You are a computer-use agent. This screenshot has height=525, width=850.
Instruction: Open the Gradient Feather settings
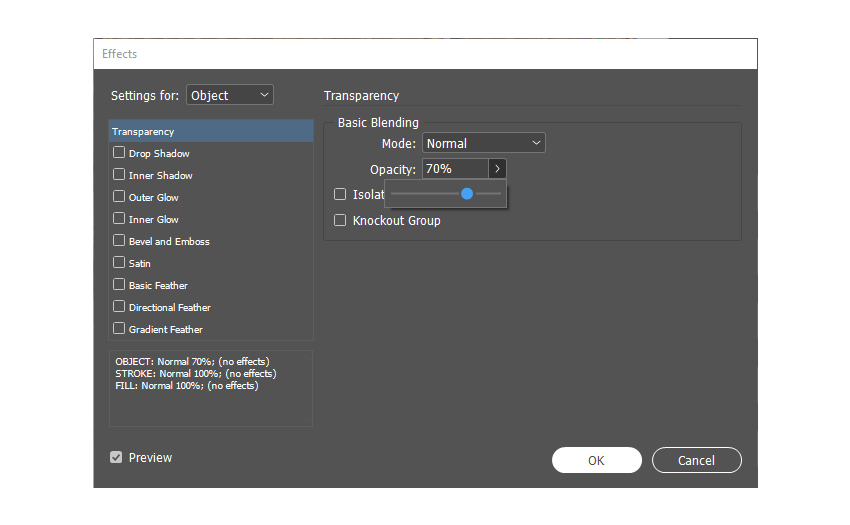point(166,329)
